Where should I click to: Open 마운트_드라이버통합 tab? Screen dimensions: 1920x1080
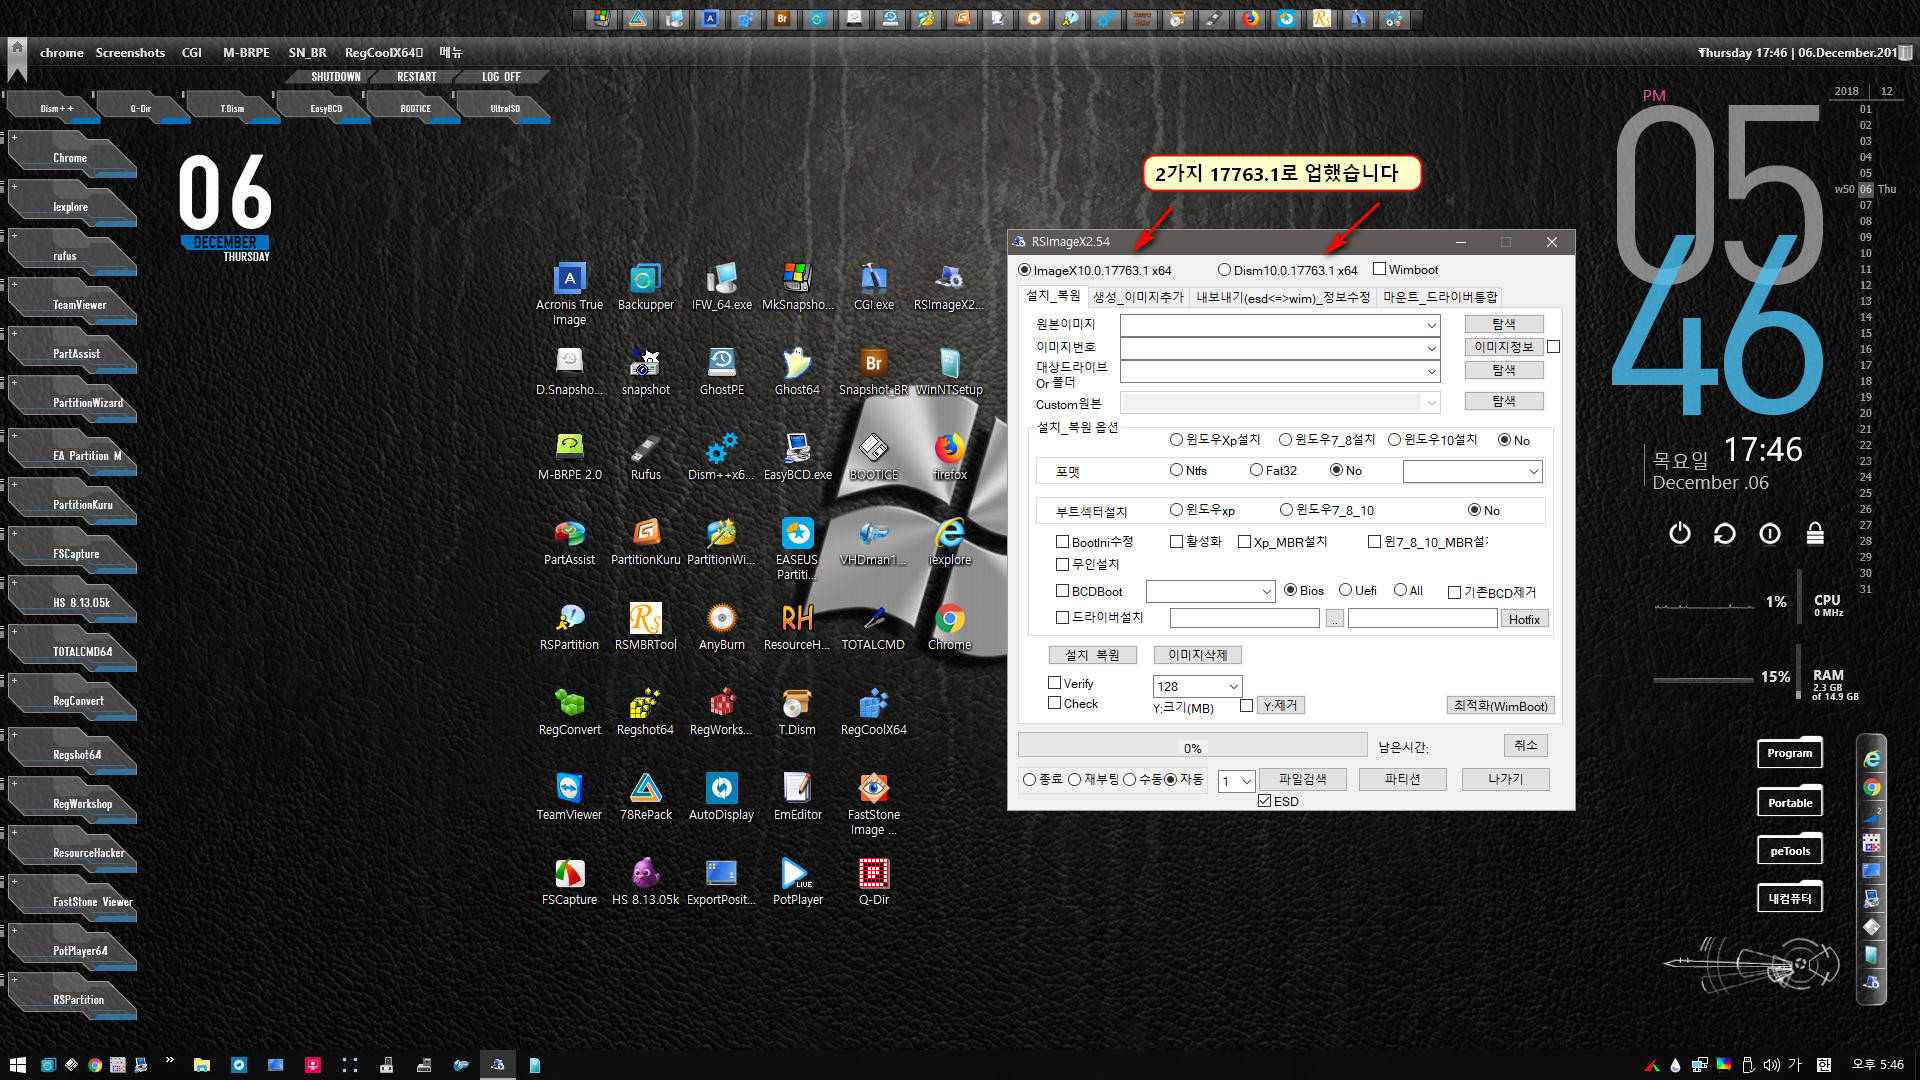(1440, 297)
